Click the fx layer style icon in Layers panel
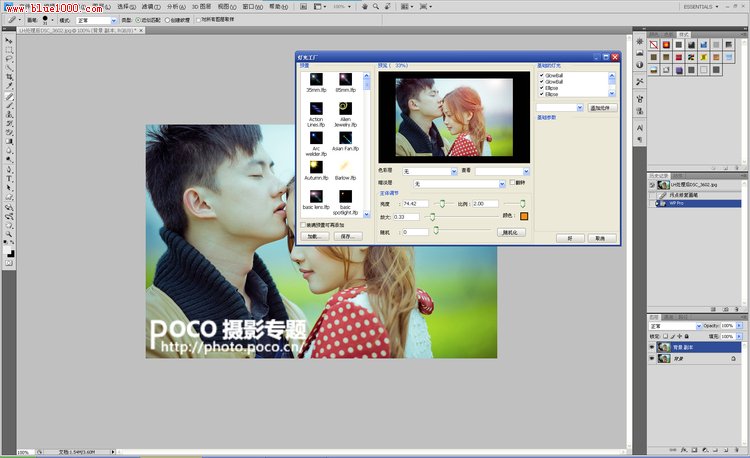The height and width of the screenshot is (458, 750). tap(684, 450)
